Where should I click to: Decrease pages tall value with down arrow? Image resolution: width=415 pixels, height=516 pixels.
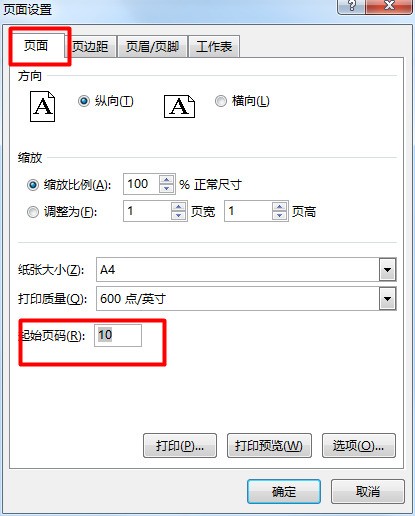pos(279,215)
